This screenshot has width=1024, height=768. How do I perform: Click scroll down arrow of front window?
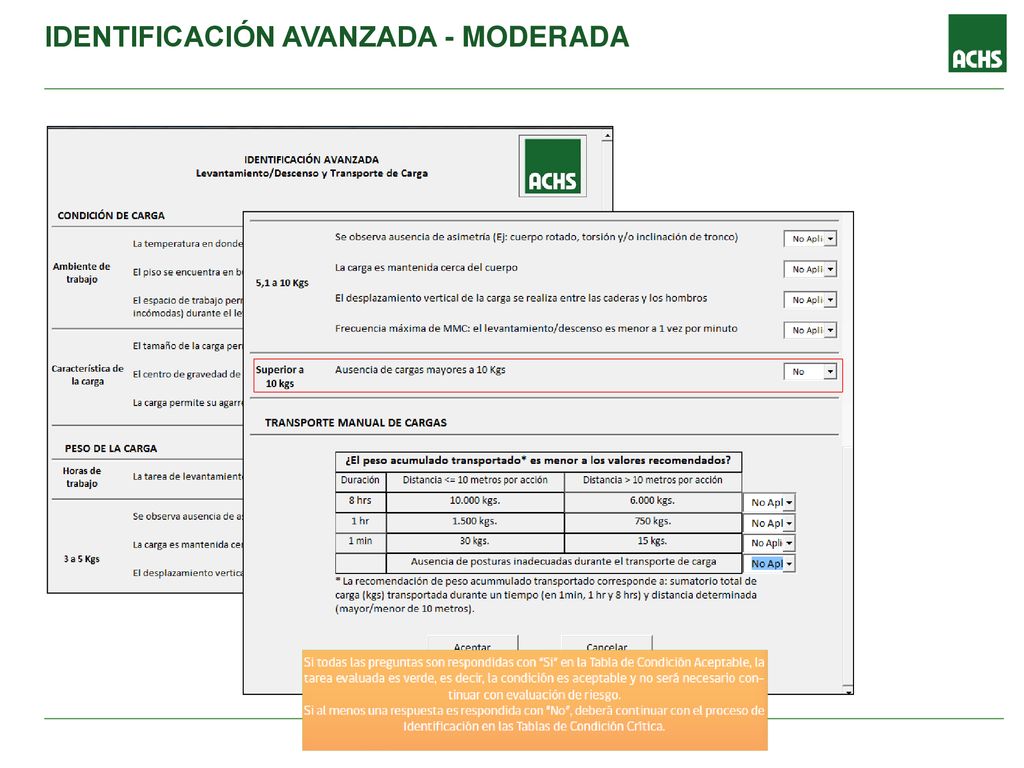coord(848,690)
